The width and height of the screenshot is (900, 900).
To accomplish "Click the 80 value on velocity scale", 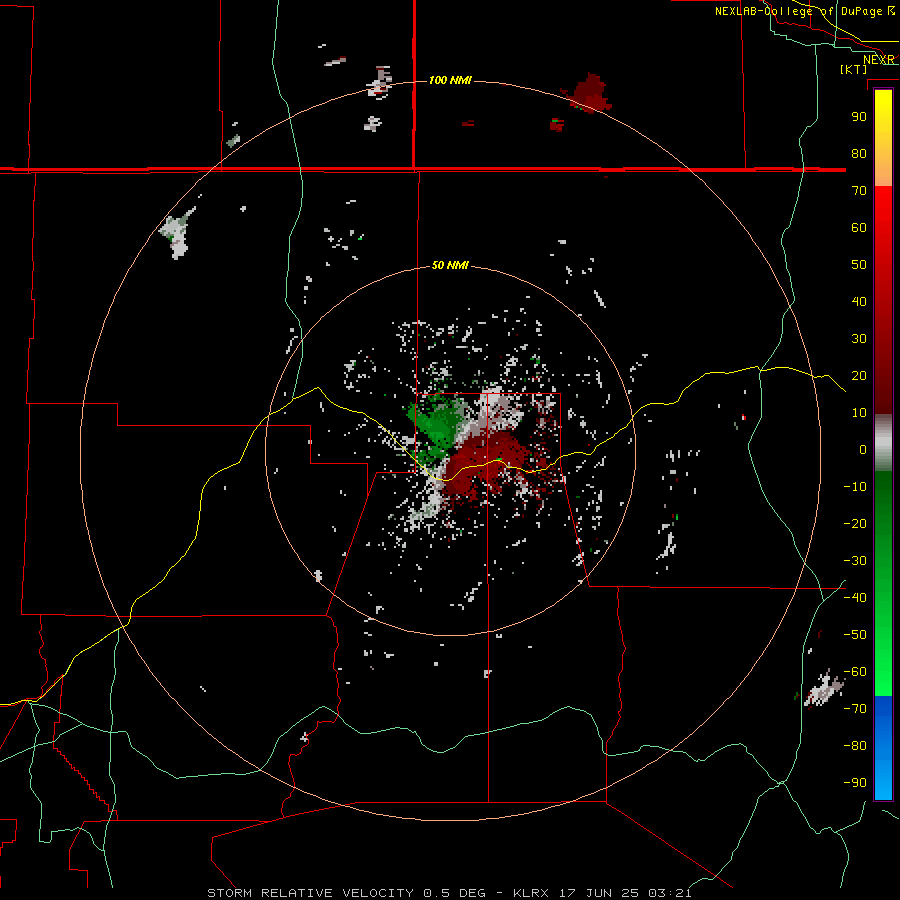I will pyautogui.click(x=859, y=153).
